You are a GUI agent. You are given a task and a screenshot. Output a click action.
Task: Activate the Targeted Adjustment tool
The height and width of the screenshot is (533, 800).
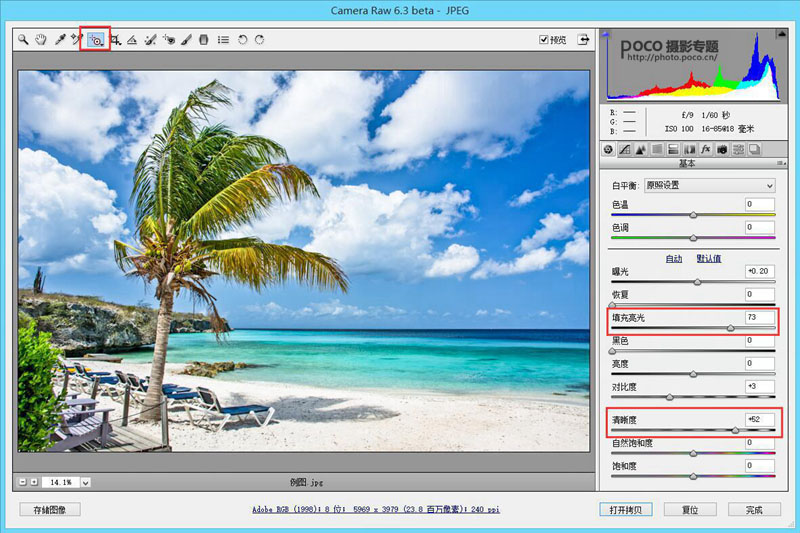click(x=95, y=39)
